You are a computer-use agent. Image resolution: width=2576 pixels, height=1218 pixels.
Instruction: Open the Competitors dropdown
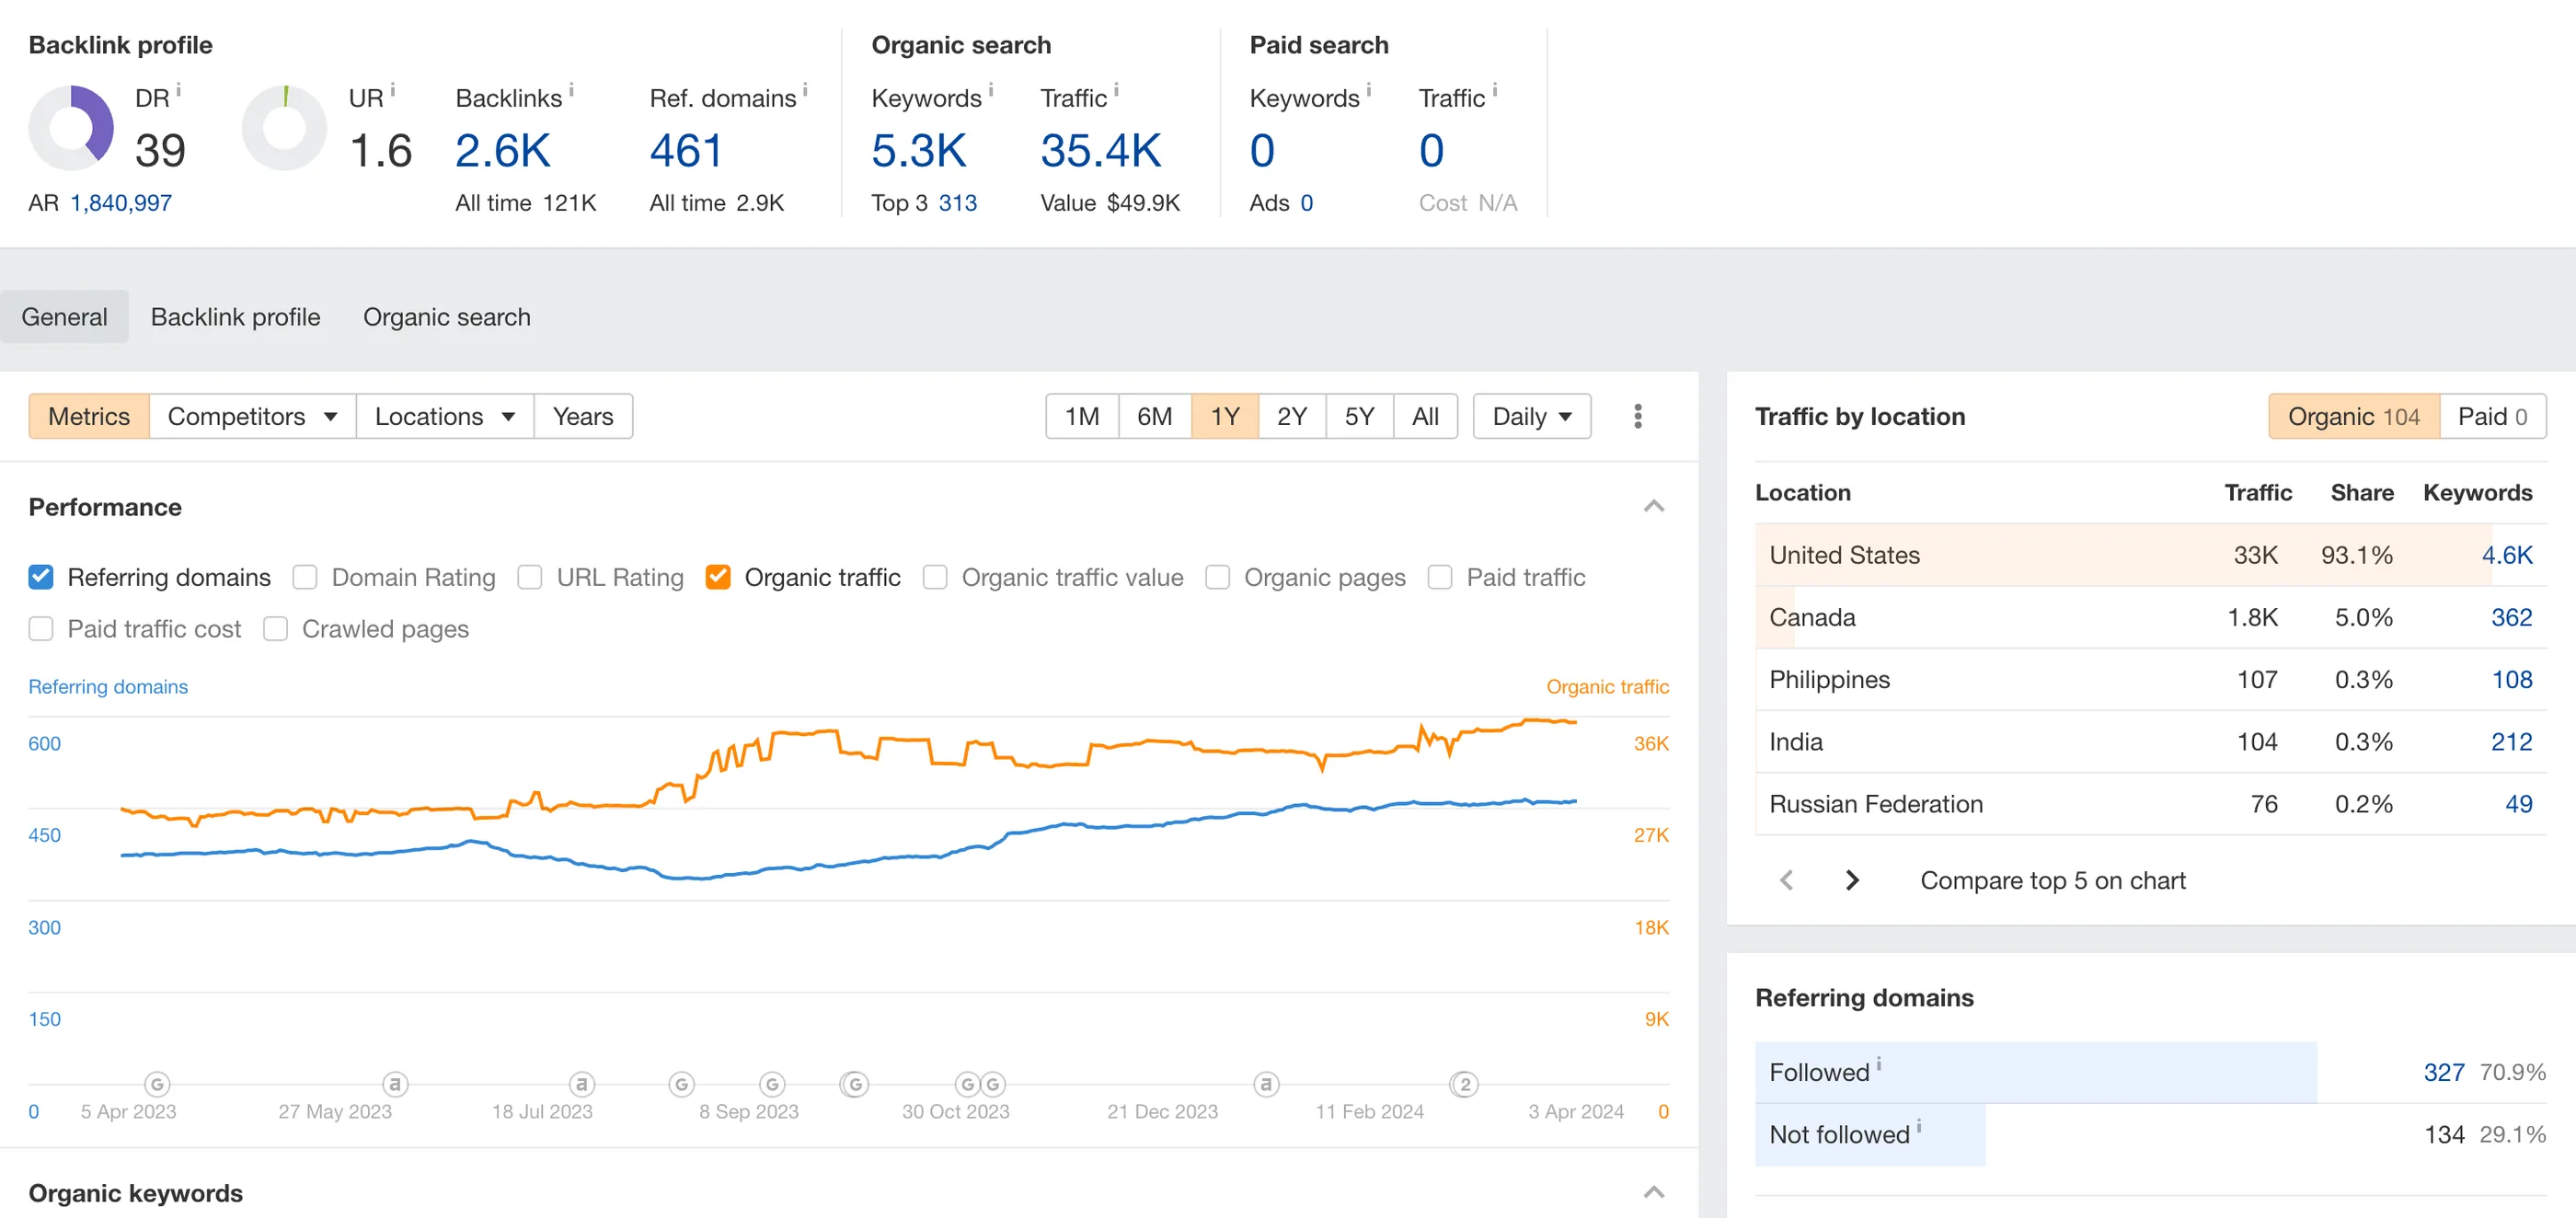coord(252,416)
